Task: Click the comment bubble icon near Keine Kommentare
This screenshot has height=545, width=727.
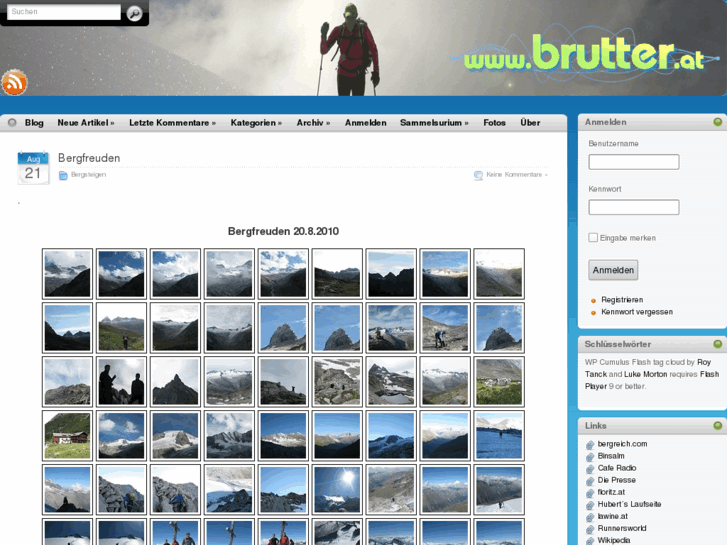Action: (478, 175)
